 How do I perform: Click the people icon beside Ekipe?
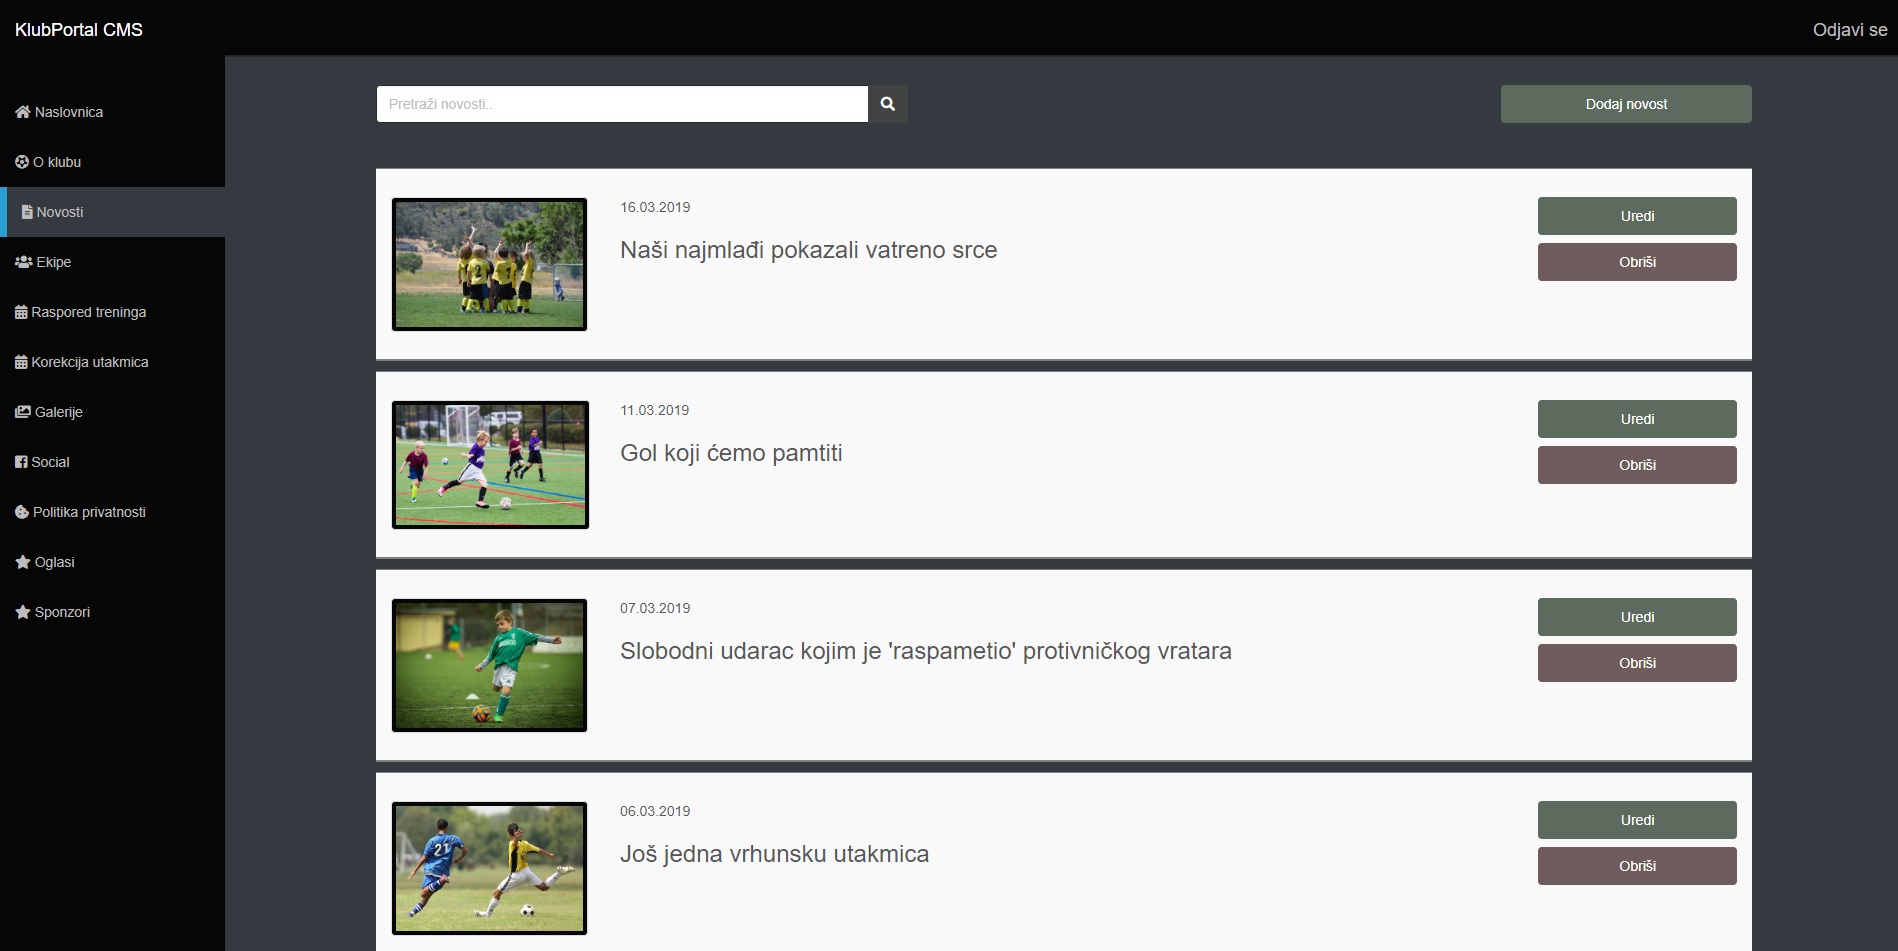click(24, 262)
